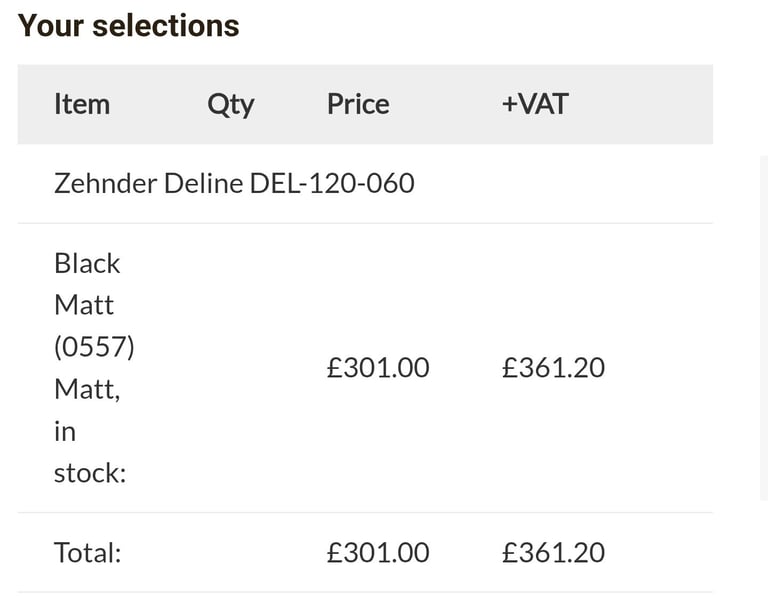The image size is (768, 596).
Task: Select the total +VAT amount £361.20
Action: 553,553
